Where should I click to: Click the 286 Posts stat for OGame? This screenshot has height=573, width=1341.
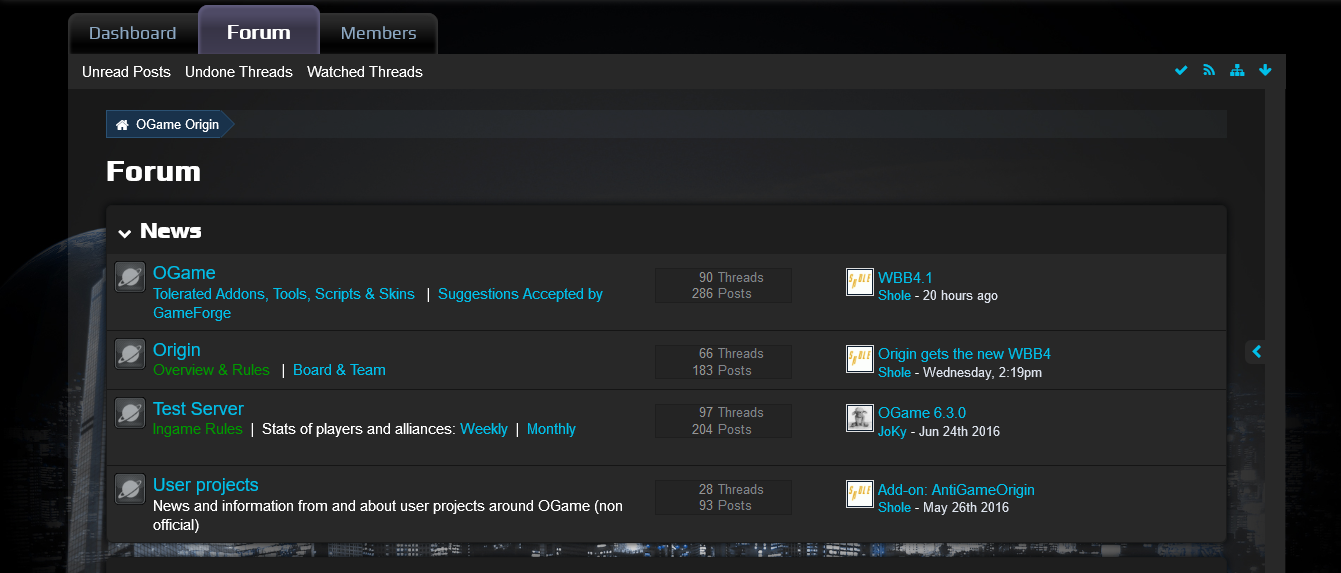point(722,294)
